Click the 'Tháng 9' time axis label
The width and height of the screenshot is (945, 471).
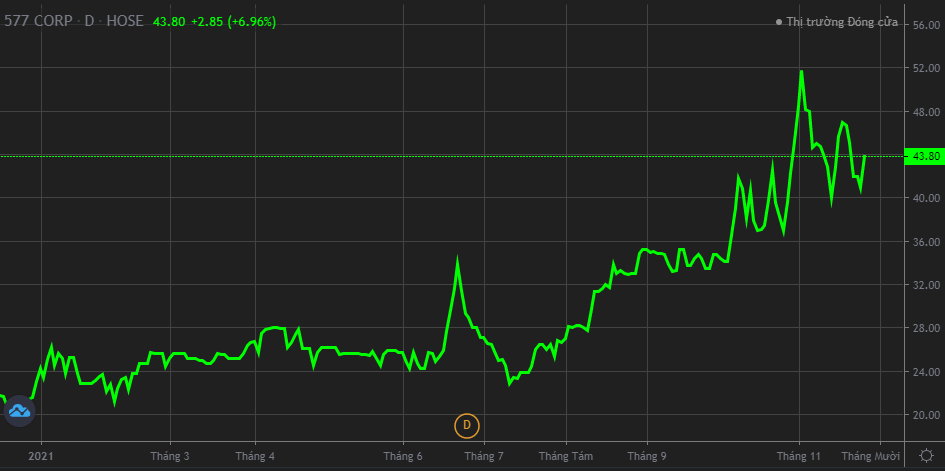click(647, 455)
